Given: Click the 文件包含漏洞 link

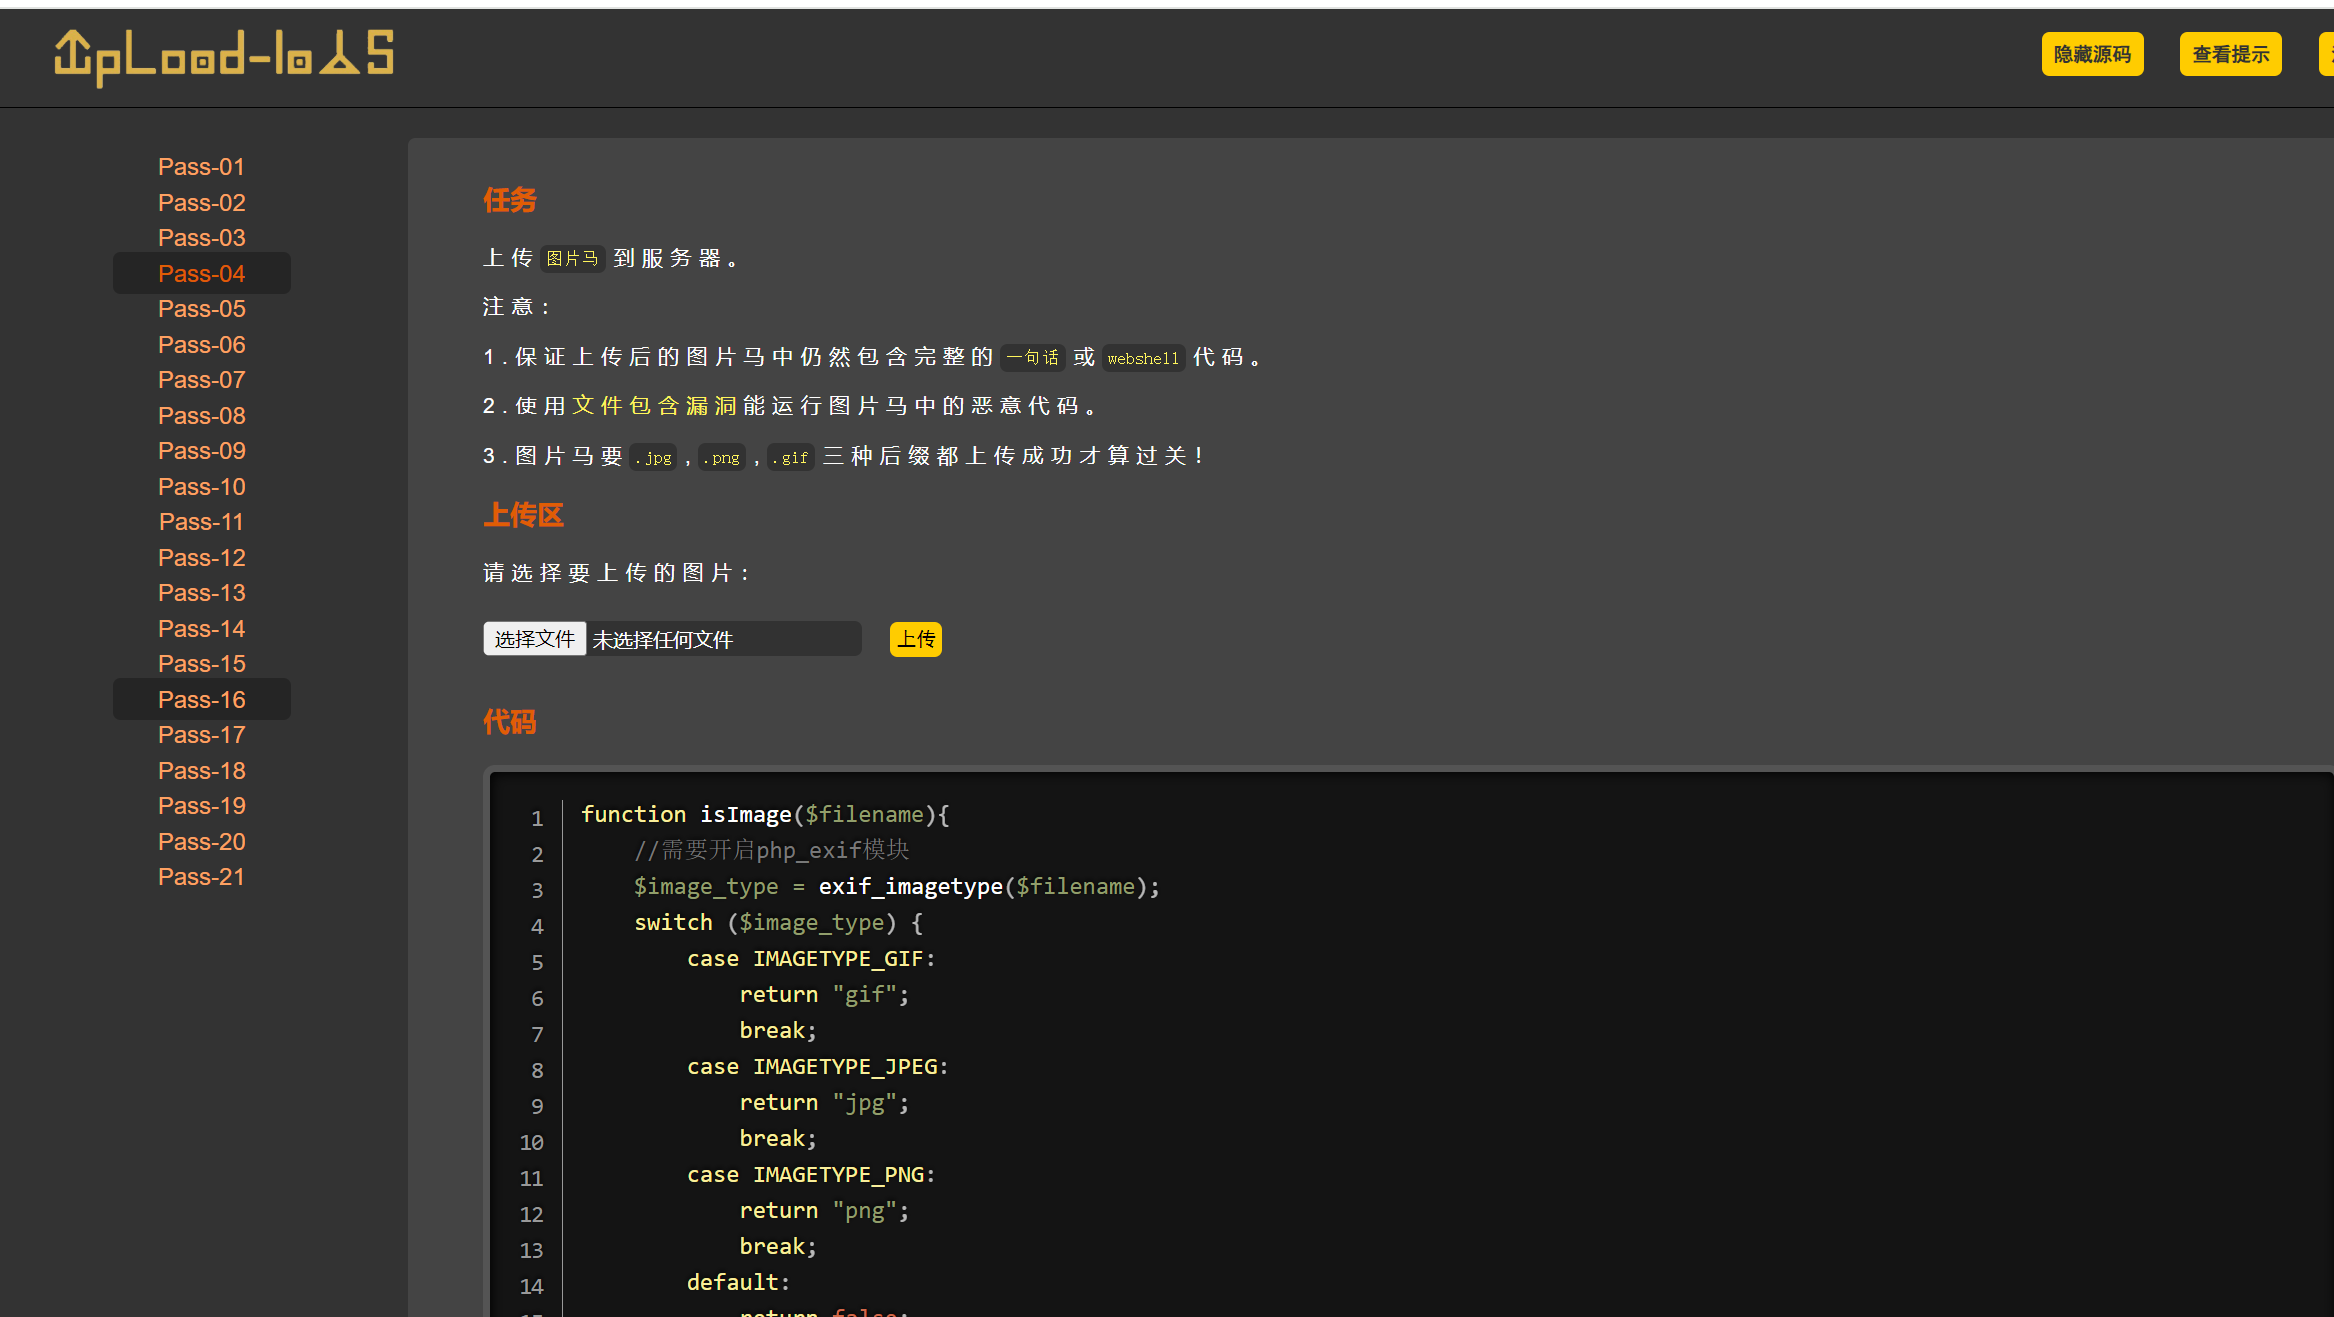Looking at the screenshot, I should pyautogui.click(x=654, y=406).
